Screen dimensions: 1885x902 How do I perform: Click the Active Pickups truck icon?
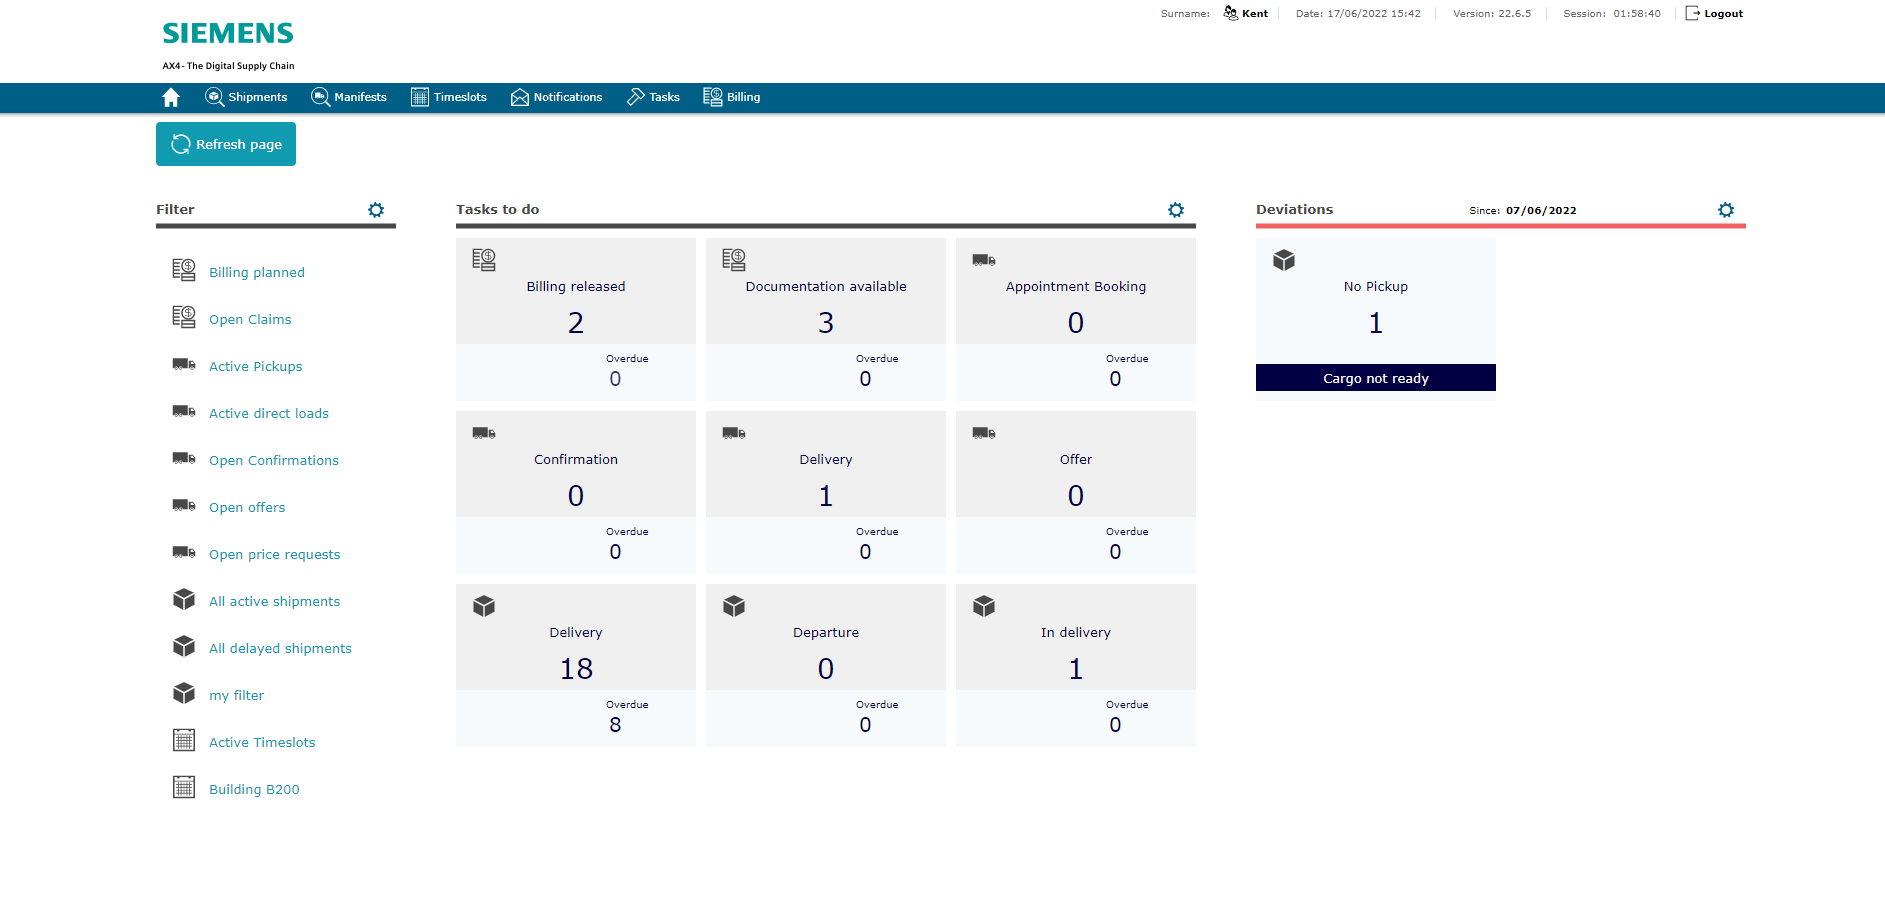point(184,365)
